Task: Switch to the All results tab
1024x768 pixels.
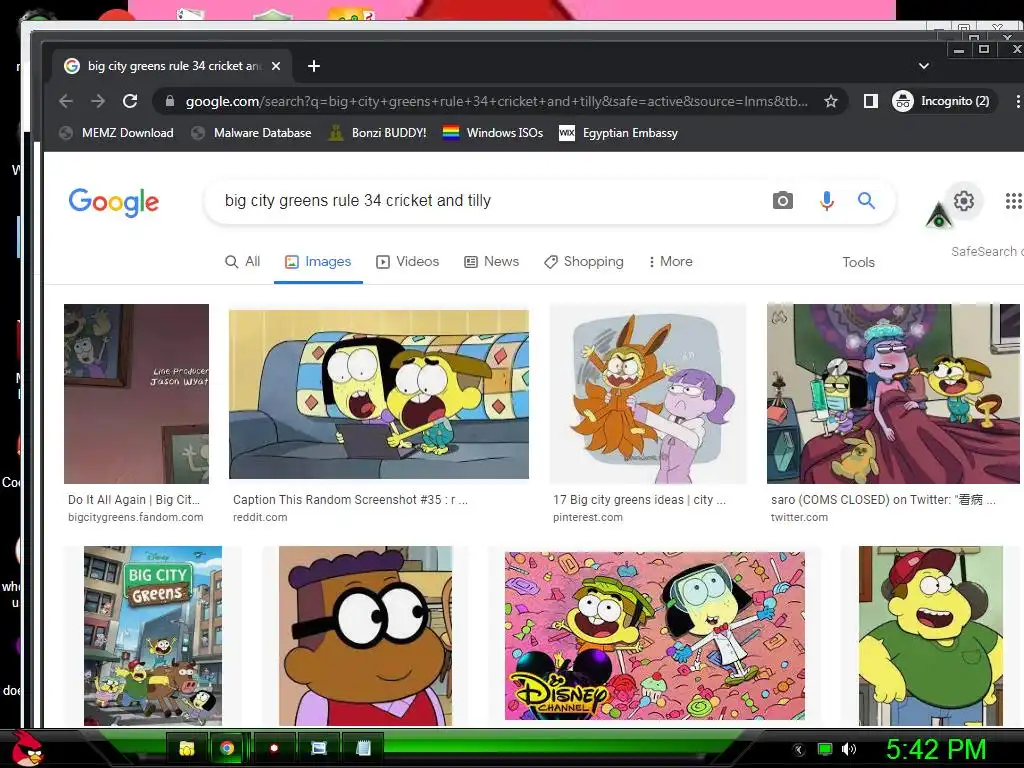Action: [242, 262]
